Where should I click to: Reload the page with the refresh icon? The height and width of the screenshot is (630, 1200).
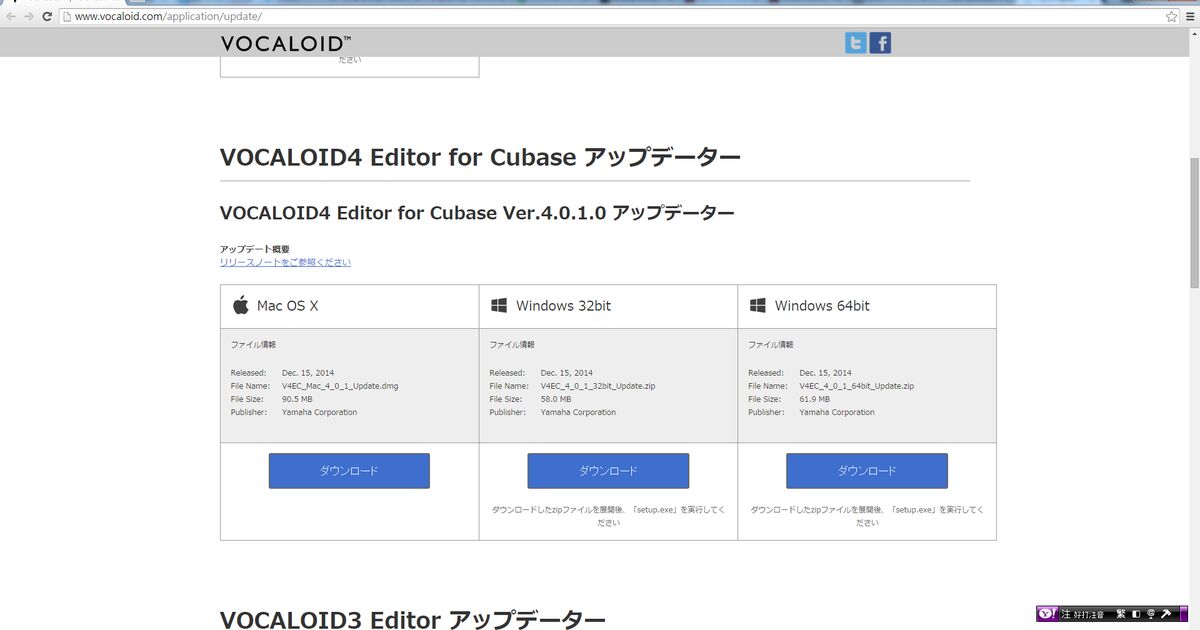pyautogui.click(x=47, y=17)
